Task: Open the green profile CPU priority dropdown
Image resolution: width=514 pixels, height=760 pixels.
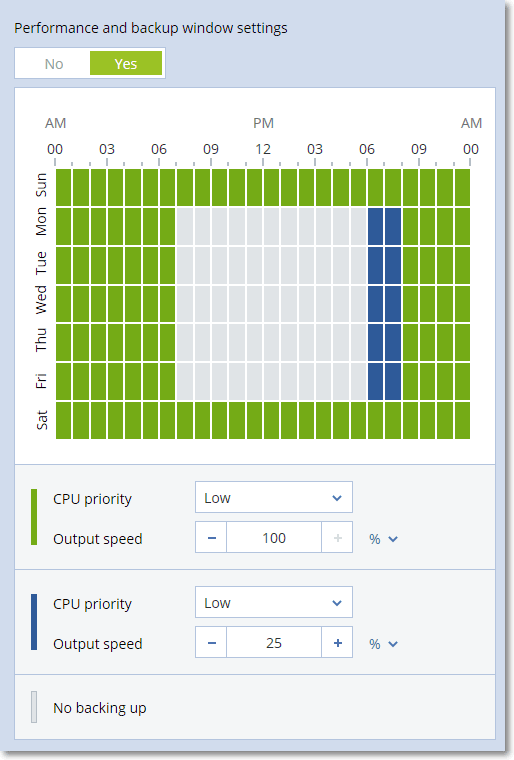Action: pos(273,497)
